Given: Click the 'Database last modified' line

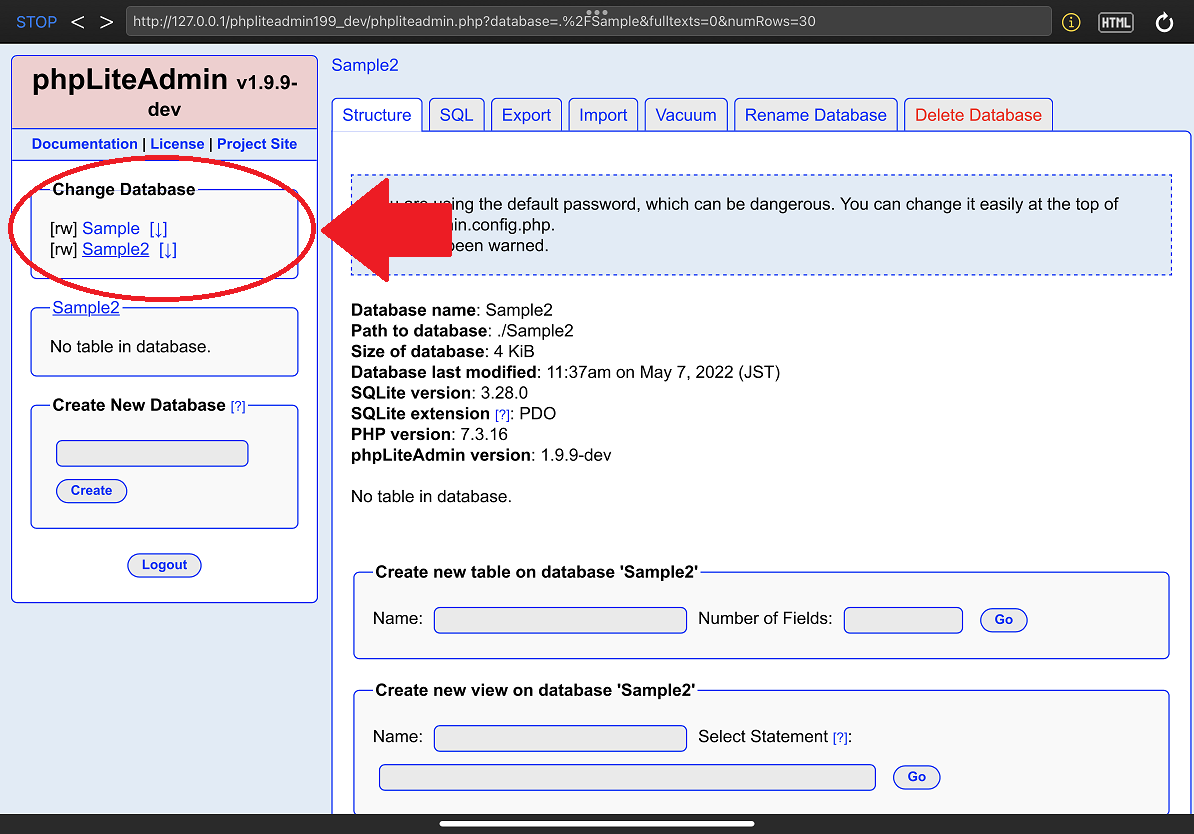Looking at the screenshot, I should [x=566, y=372].
